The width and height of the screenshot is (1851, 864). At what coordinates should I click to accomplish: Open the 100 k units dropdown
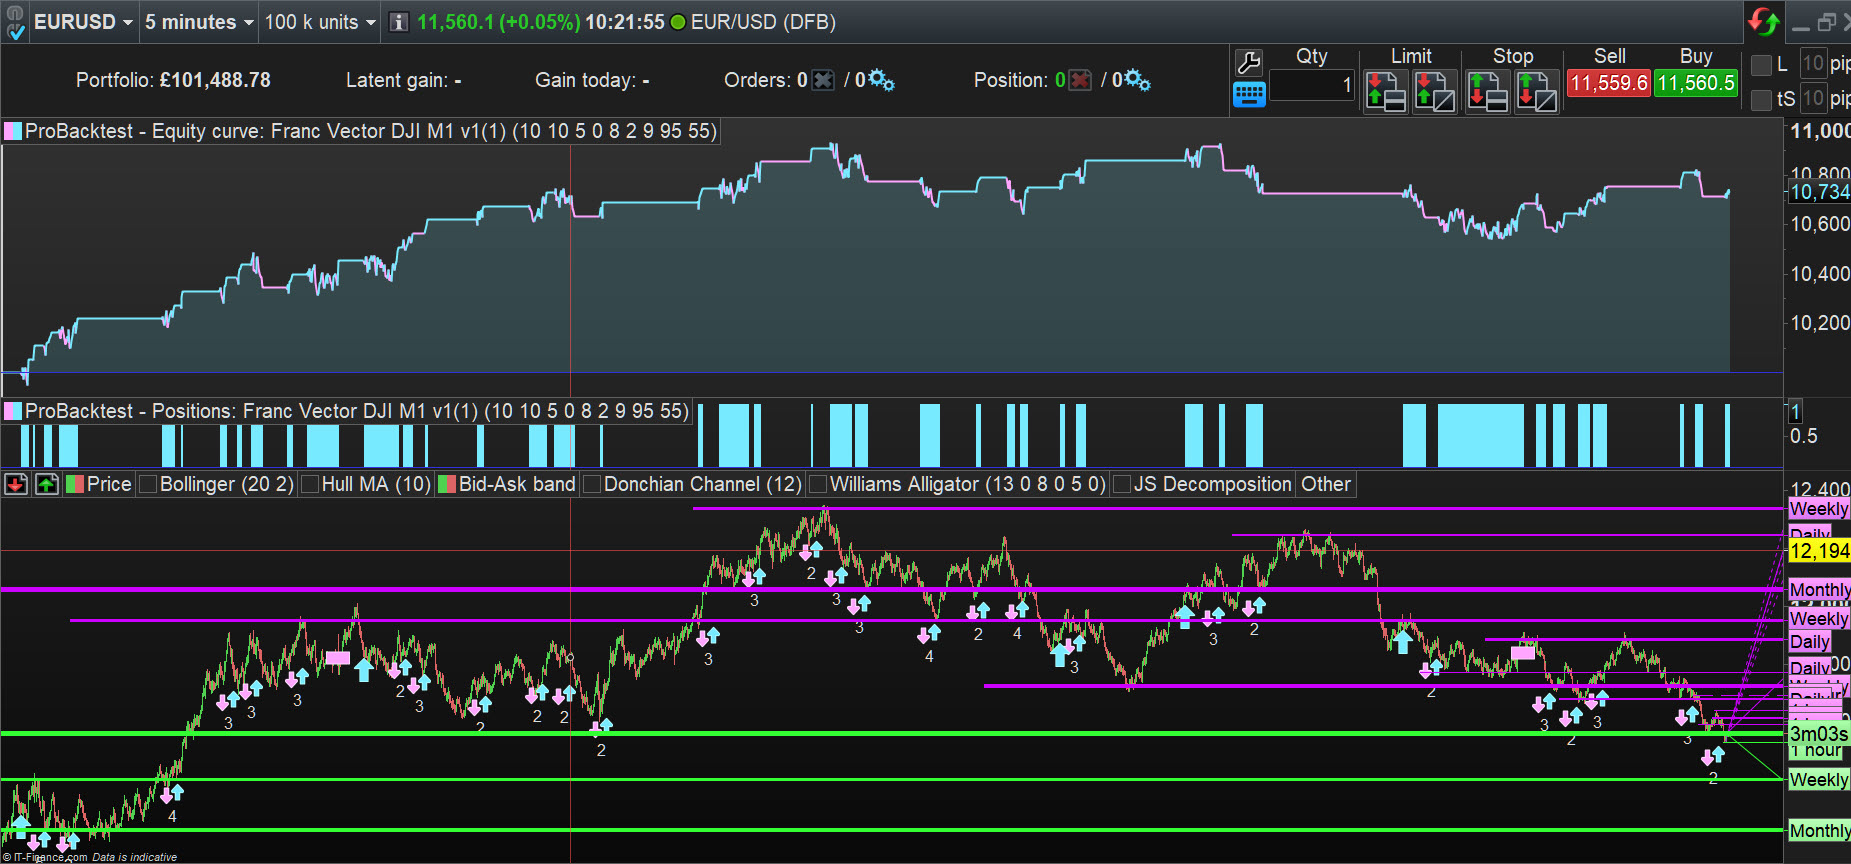pyautogui.click(x=319, y=22)
